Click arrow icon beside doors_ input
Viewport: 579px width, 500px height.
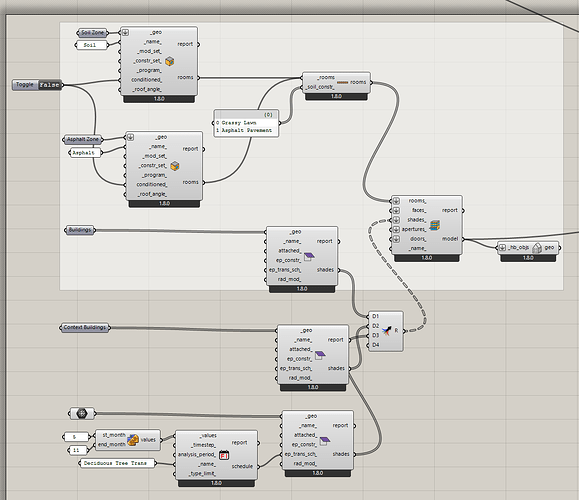[396, 239]
